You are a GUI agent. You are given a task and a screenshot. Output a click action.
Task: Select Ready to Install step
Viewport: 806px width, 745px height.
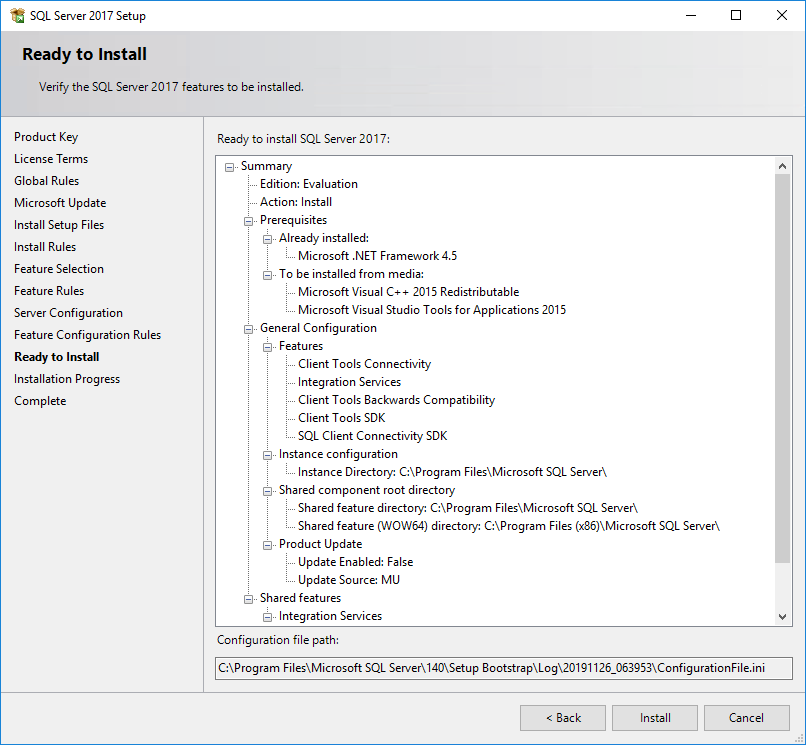[57, 357]
